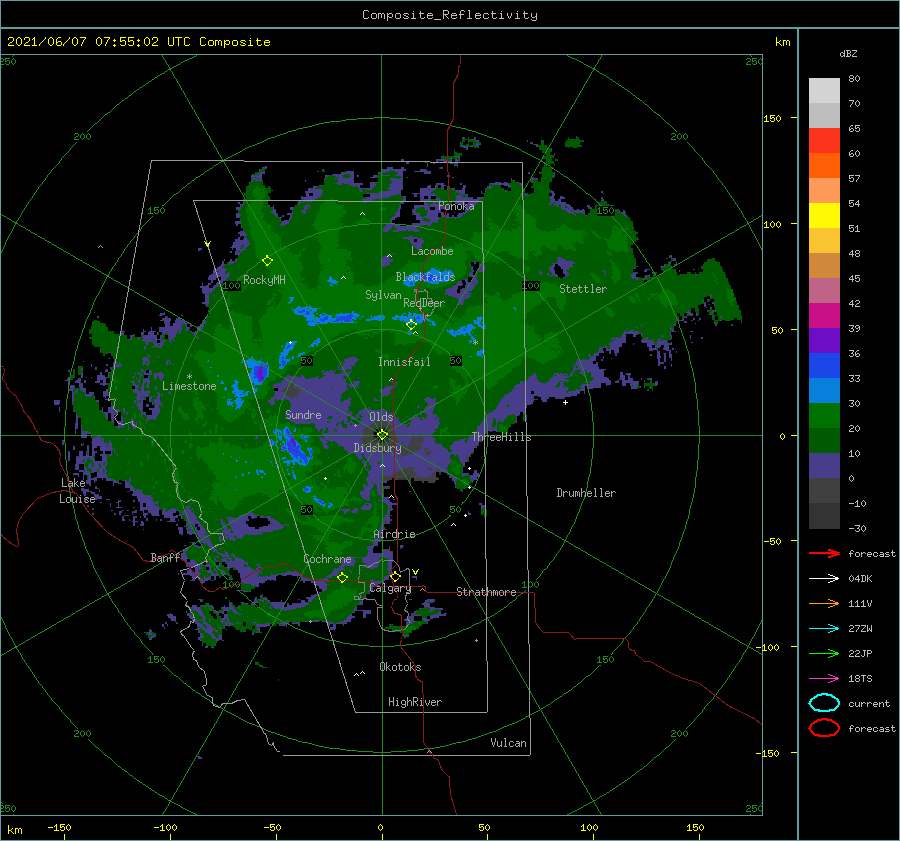Image resolution: width=900 pixels, height=841 pixels.
Task: Click the RedDeer city label
Action: (x=424, y=303)
